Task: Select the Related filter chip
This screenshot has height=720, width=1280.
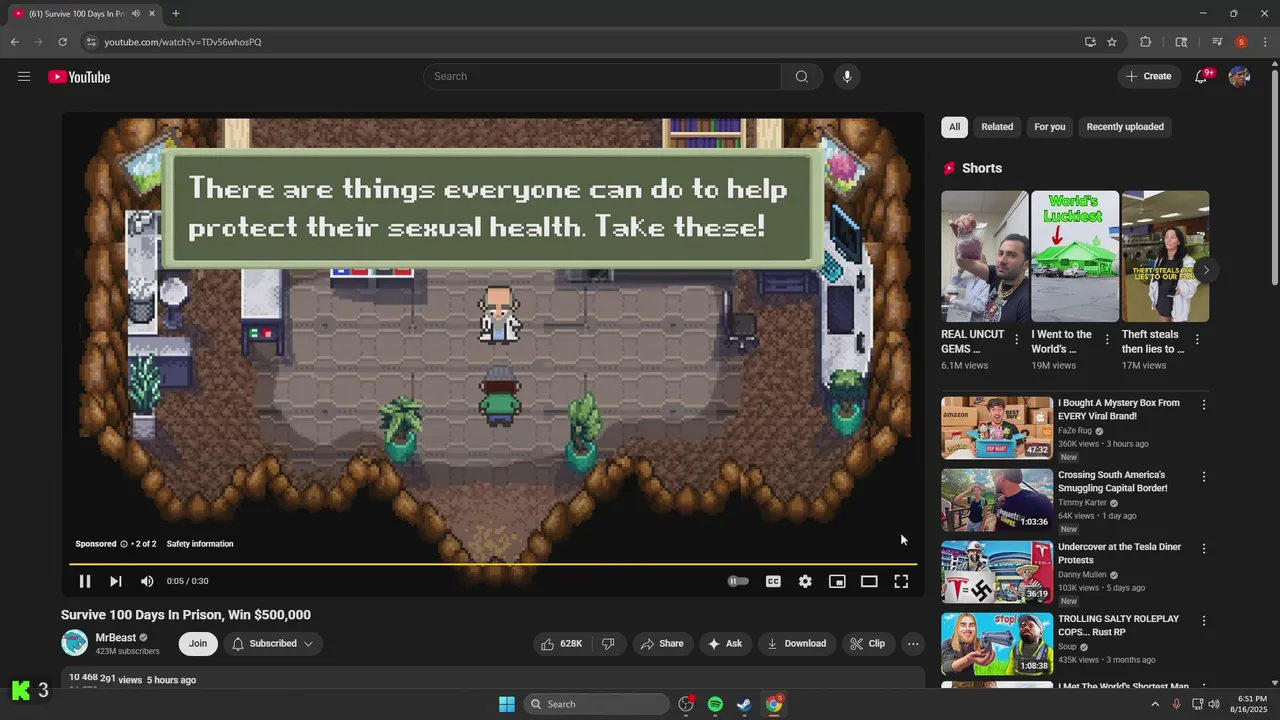Action: (x=997, y=127)
